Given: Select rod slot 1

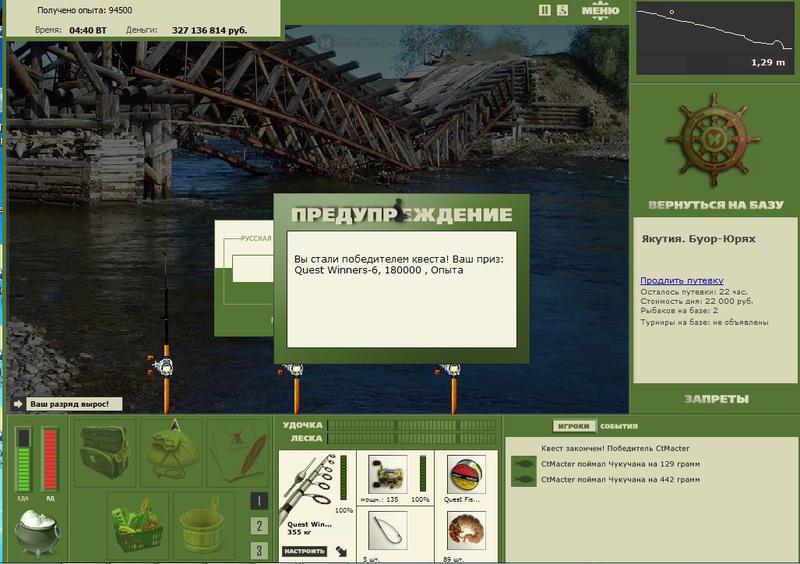Looking at the screenshot, I should click(259, 501).
